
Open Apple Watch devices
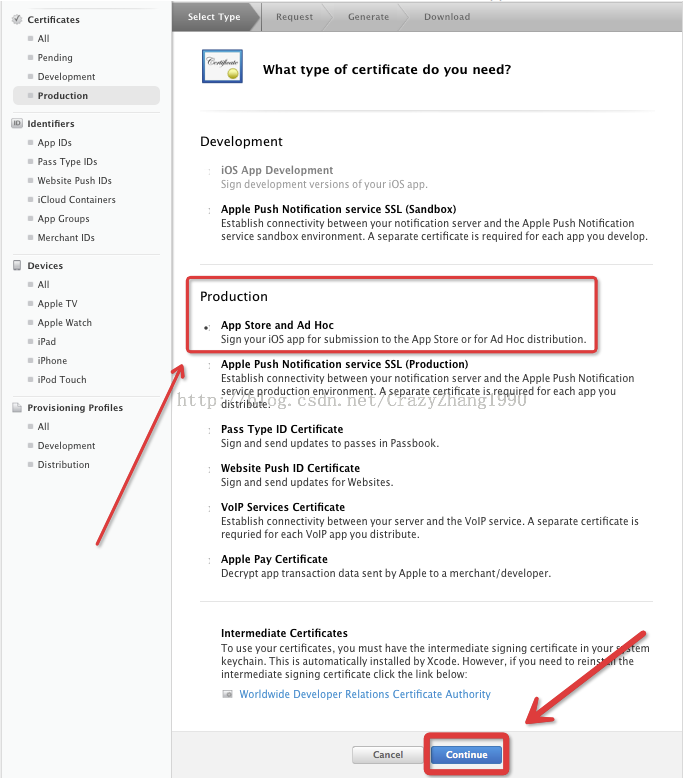[x=64, y=323]
